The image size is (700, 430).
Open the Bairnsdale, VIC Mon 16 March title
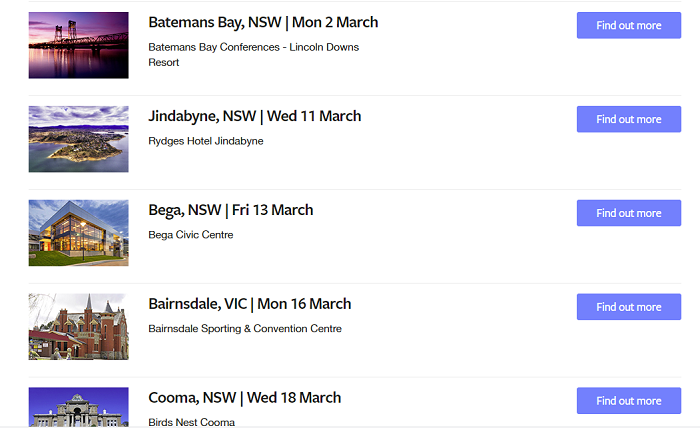[x=249, y=304]
